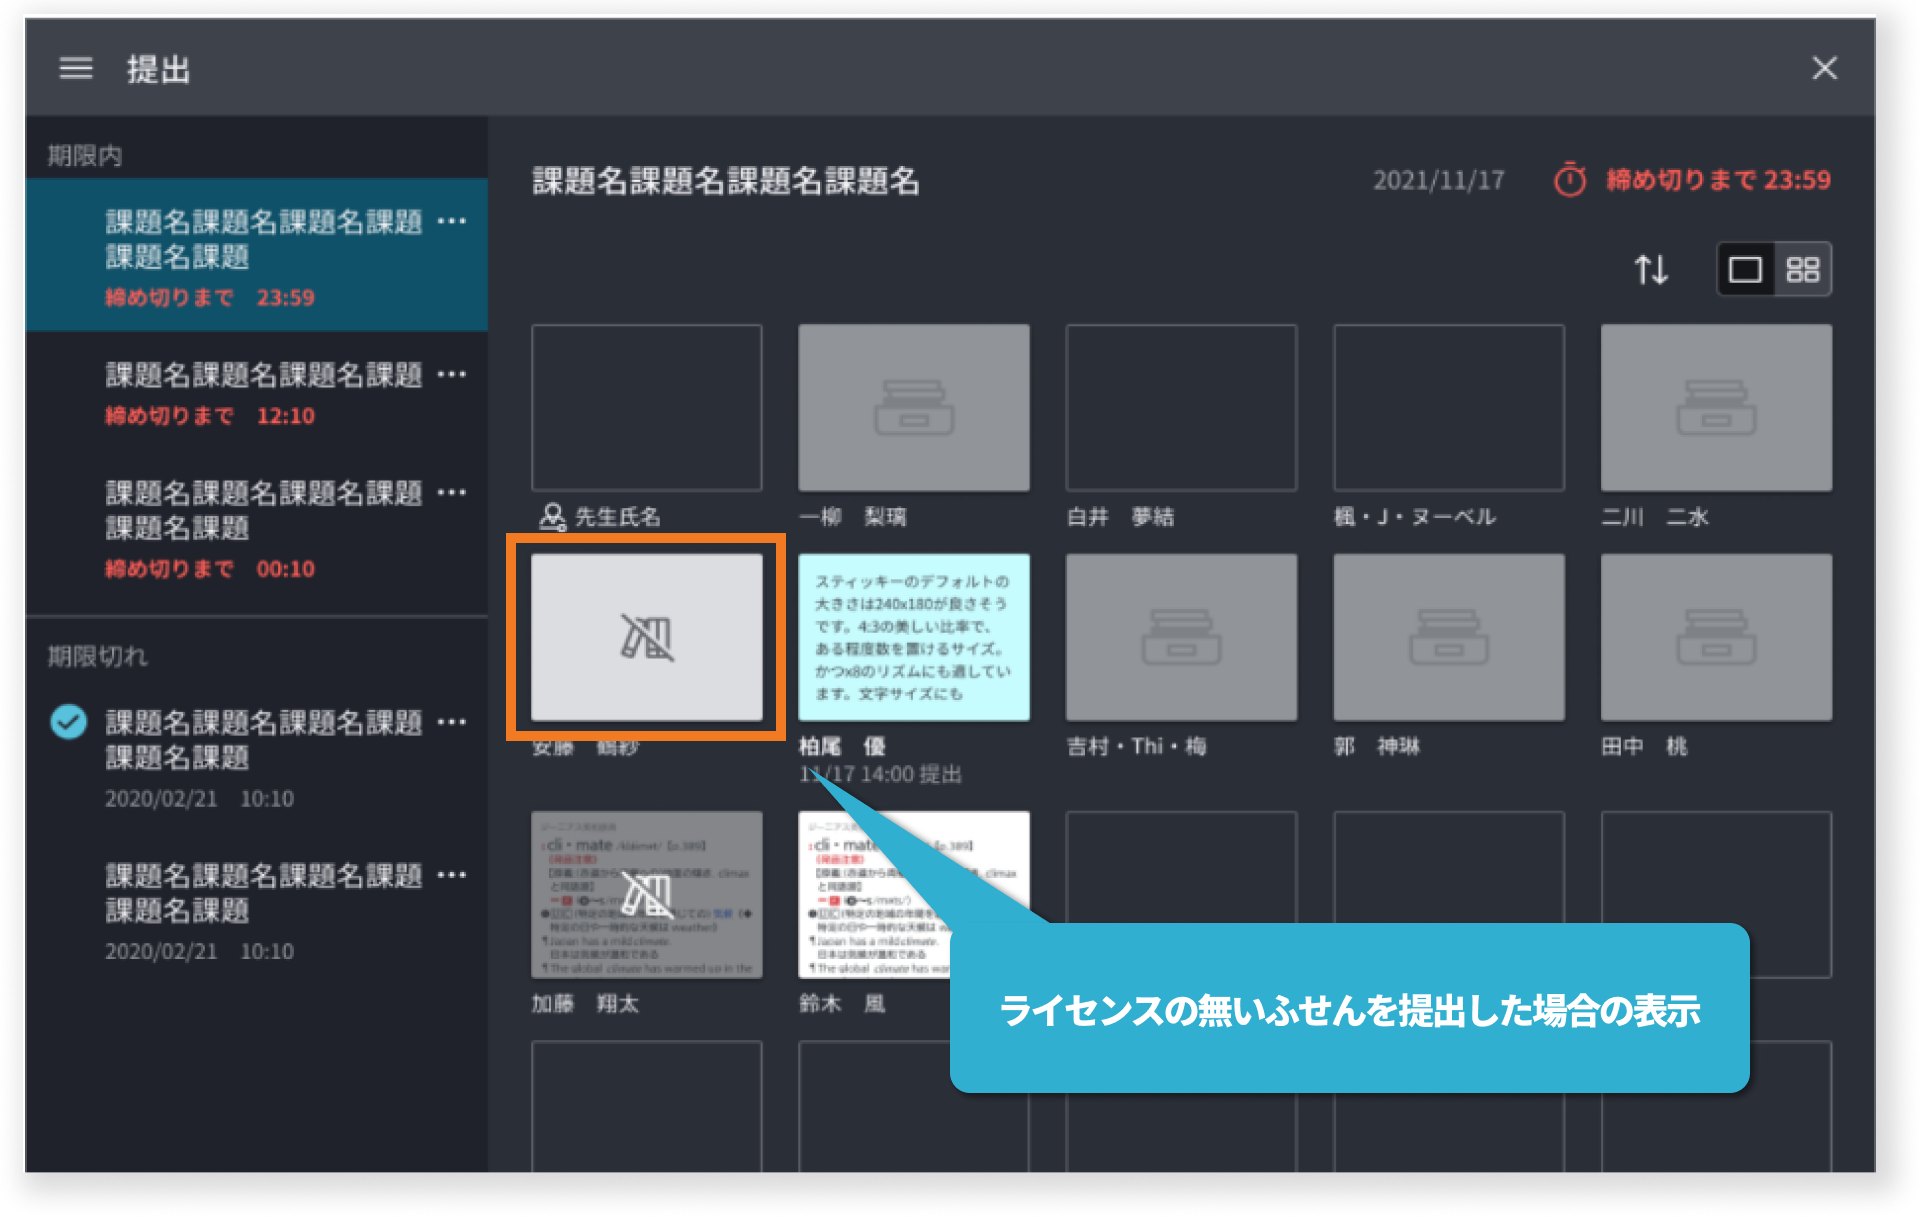Click the date 2021/11/17
Screen dimensions: 1920x1230
click(1438, 180)
